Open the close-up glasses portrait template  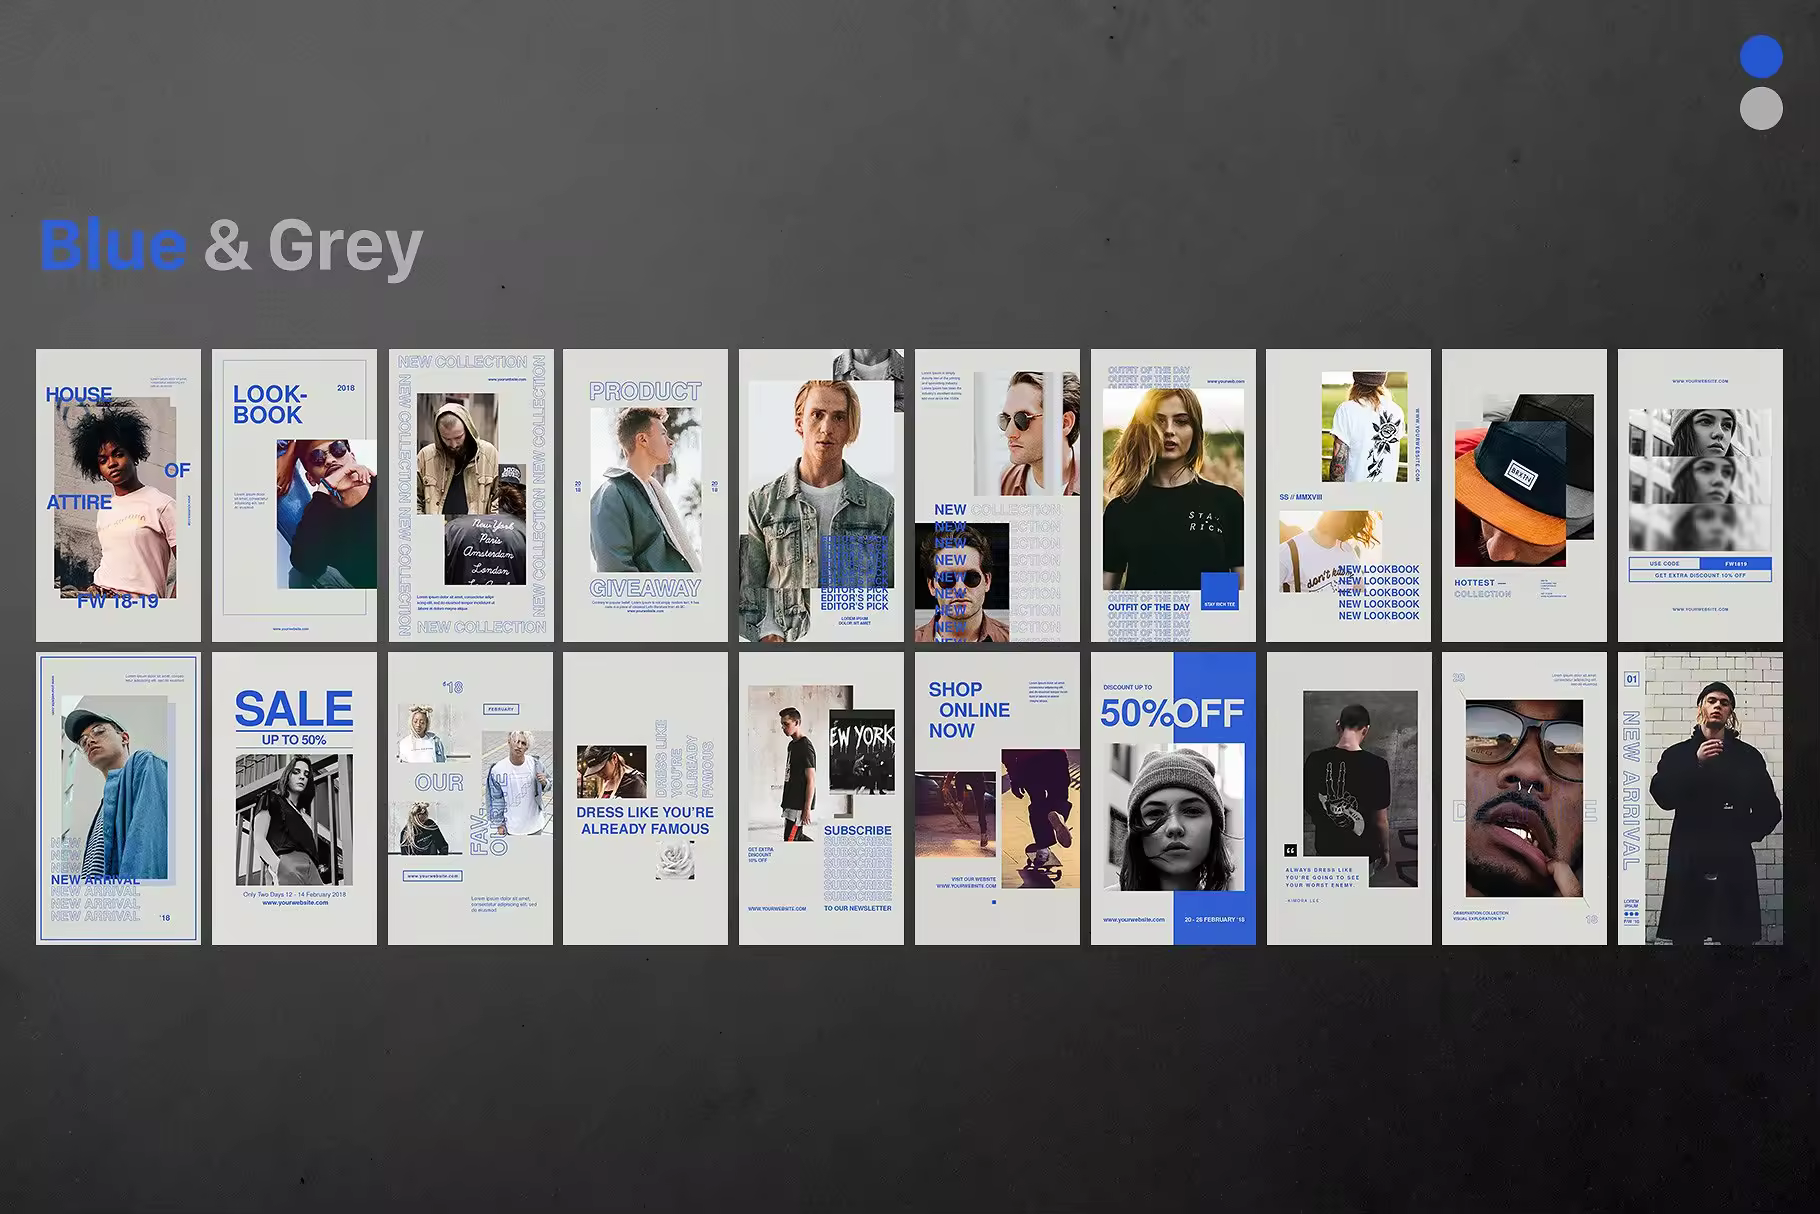click(x=1524, y=798)
